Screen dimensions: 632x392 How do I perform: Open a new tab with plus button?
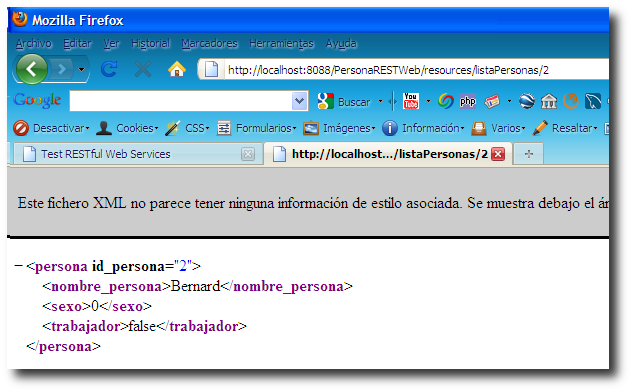click(529, 154)
